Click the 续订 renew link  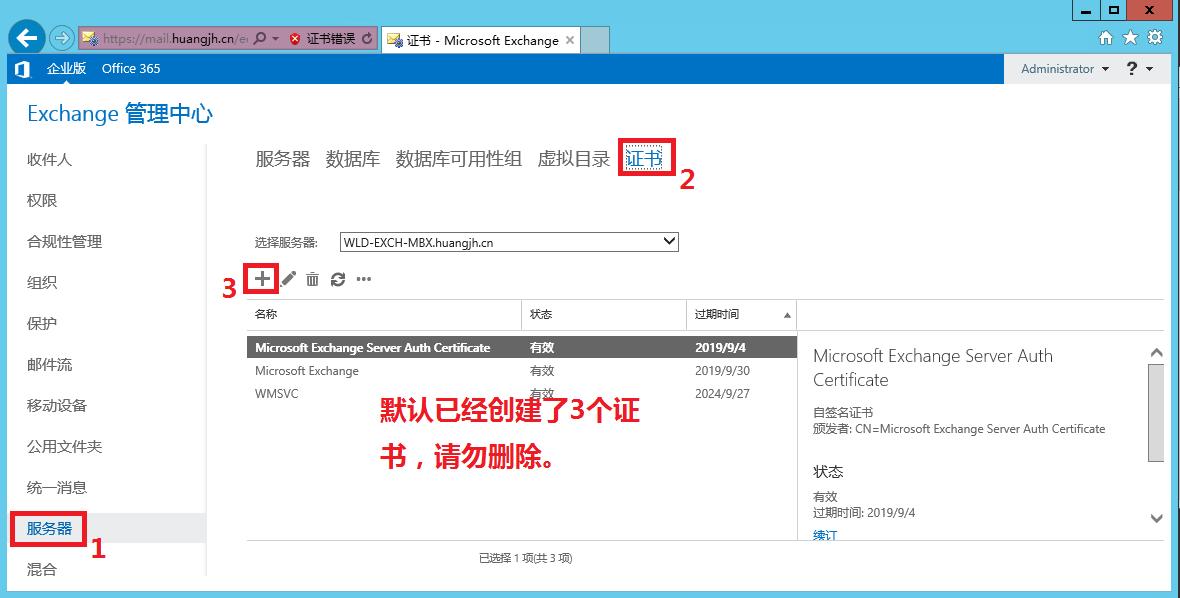click(825, 536)
